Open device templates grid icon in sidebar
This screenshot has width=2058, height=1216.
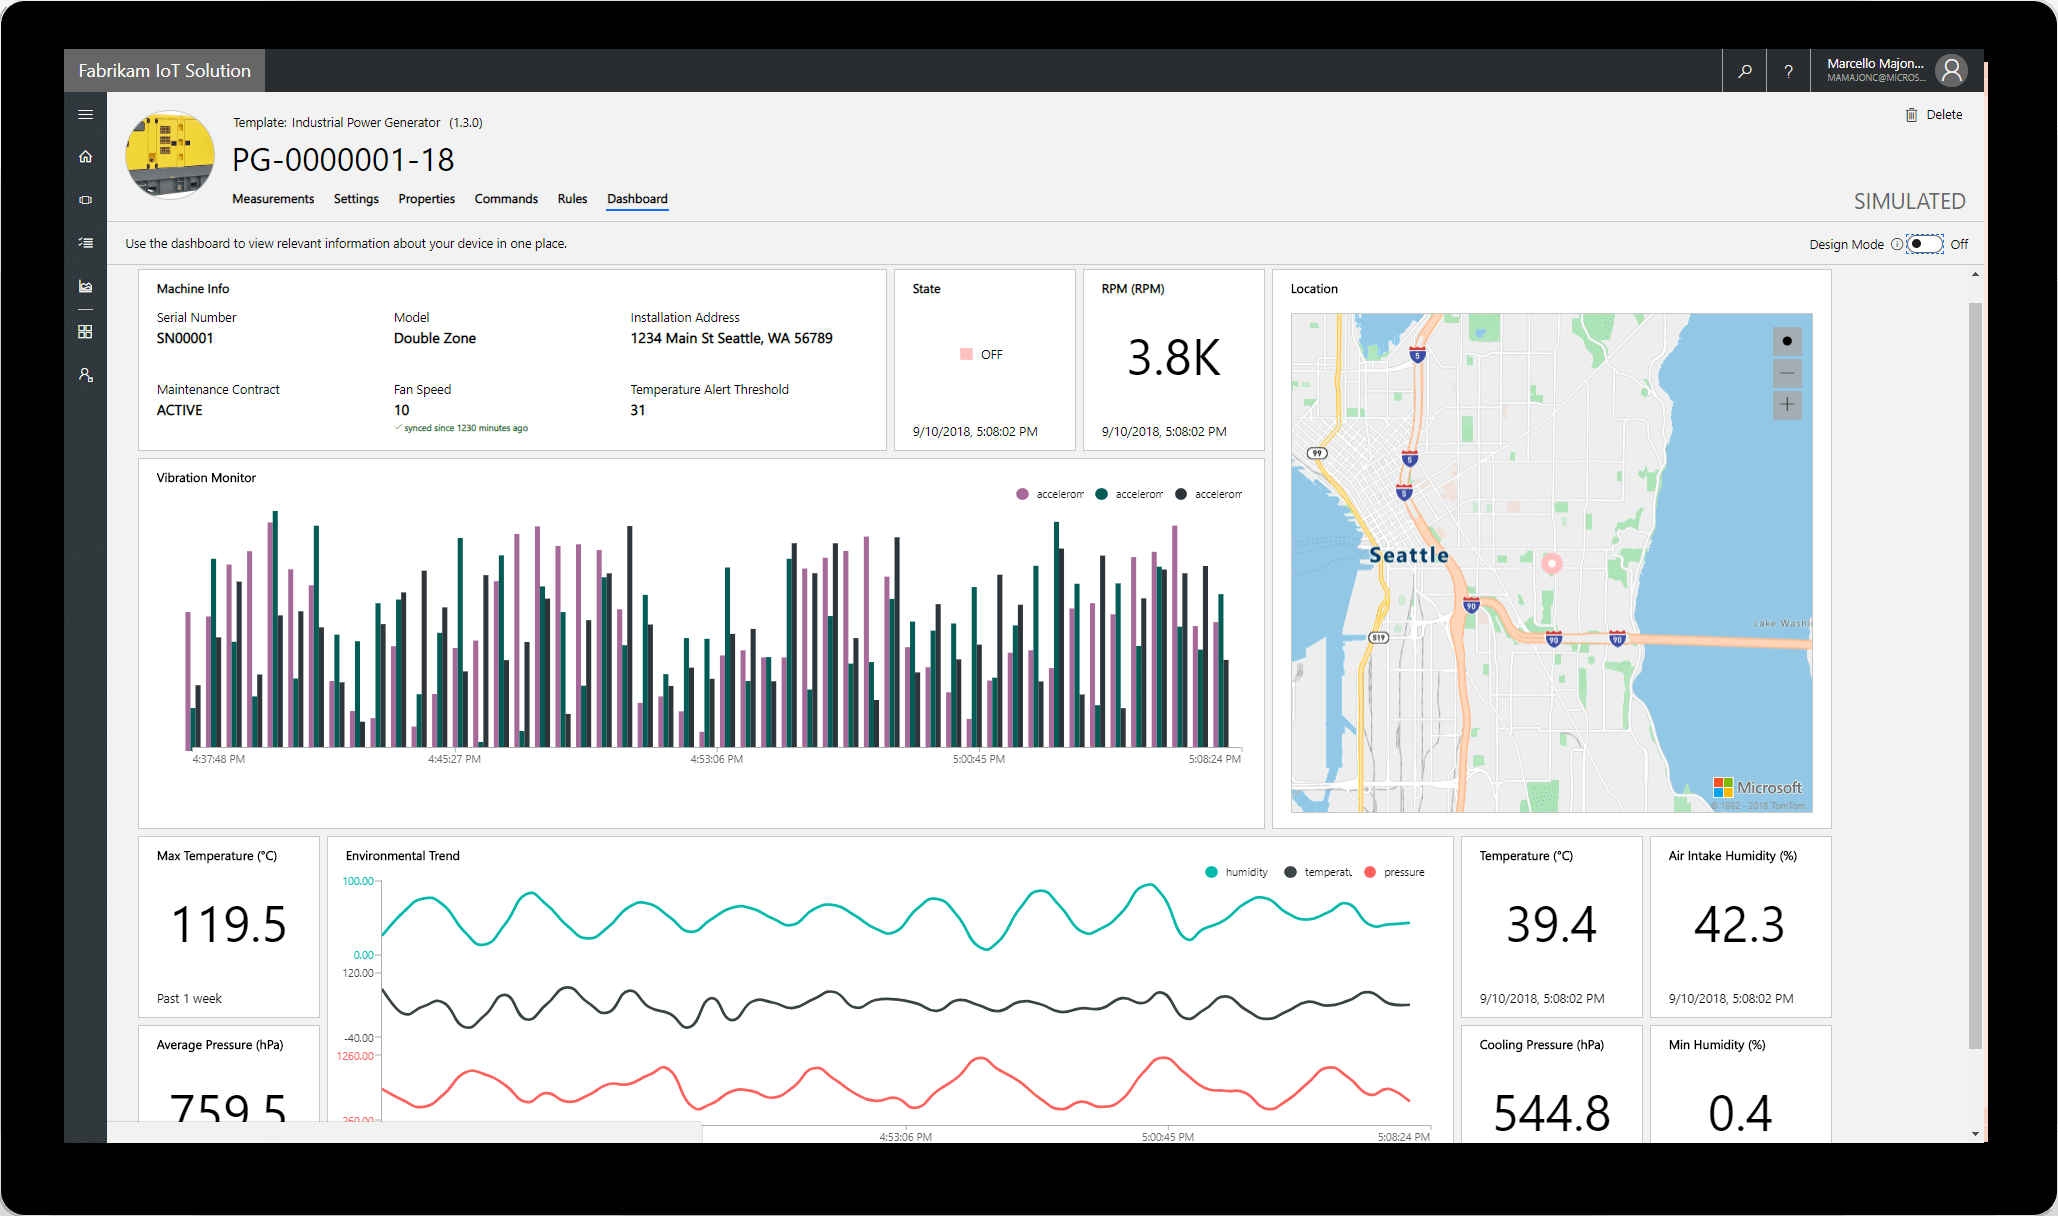pos(85,331)
